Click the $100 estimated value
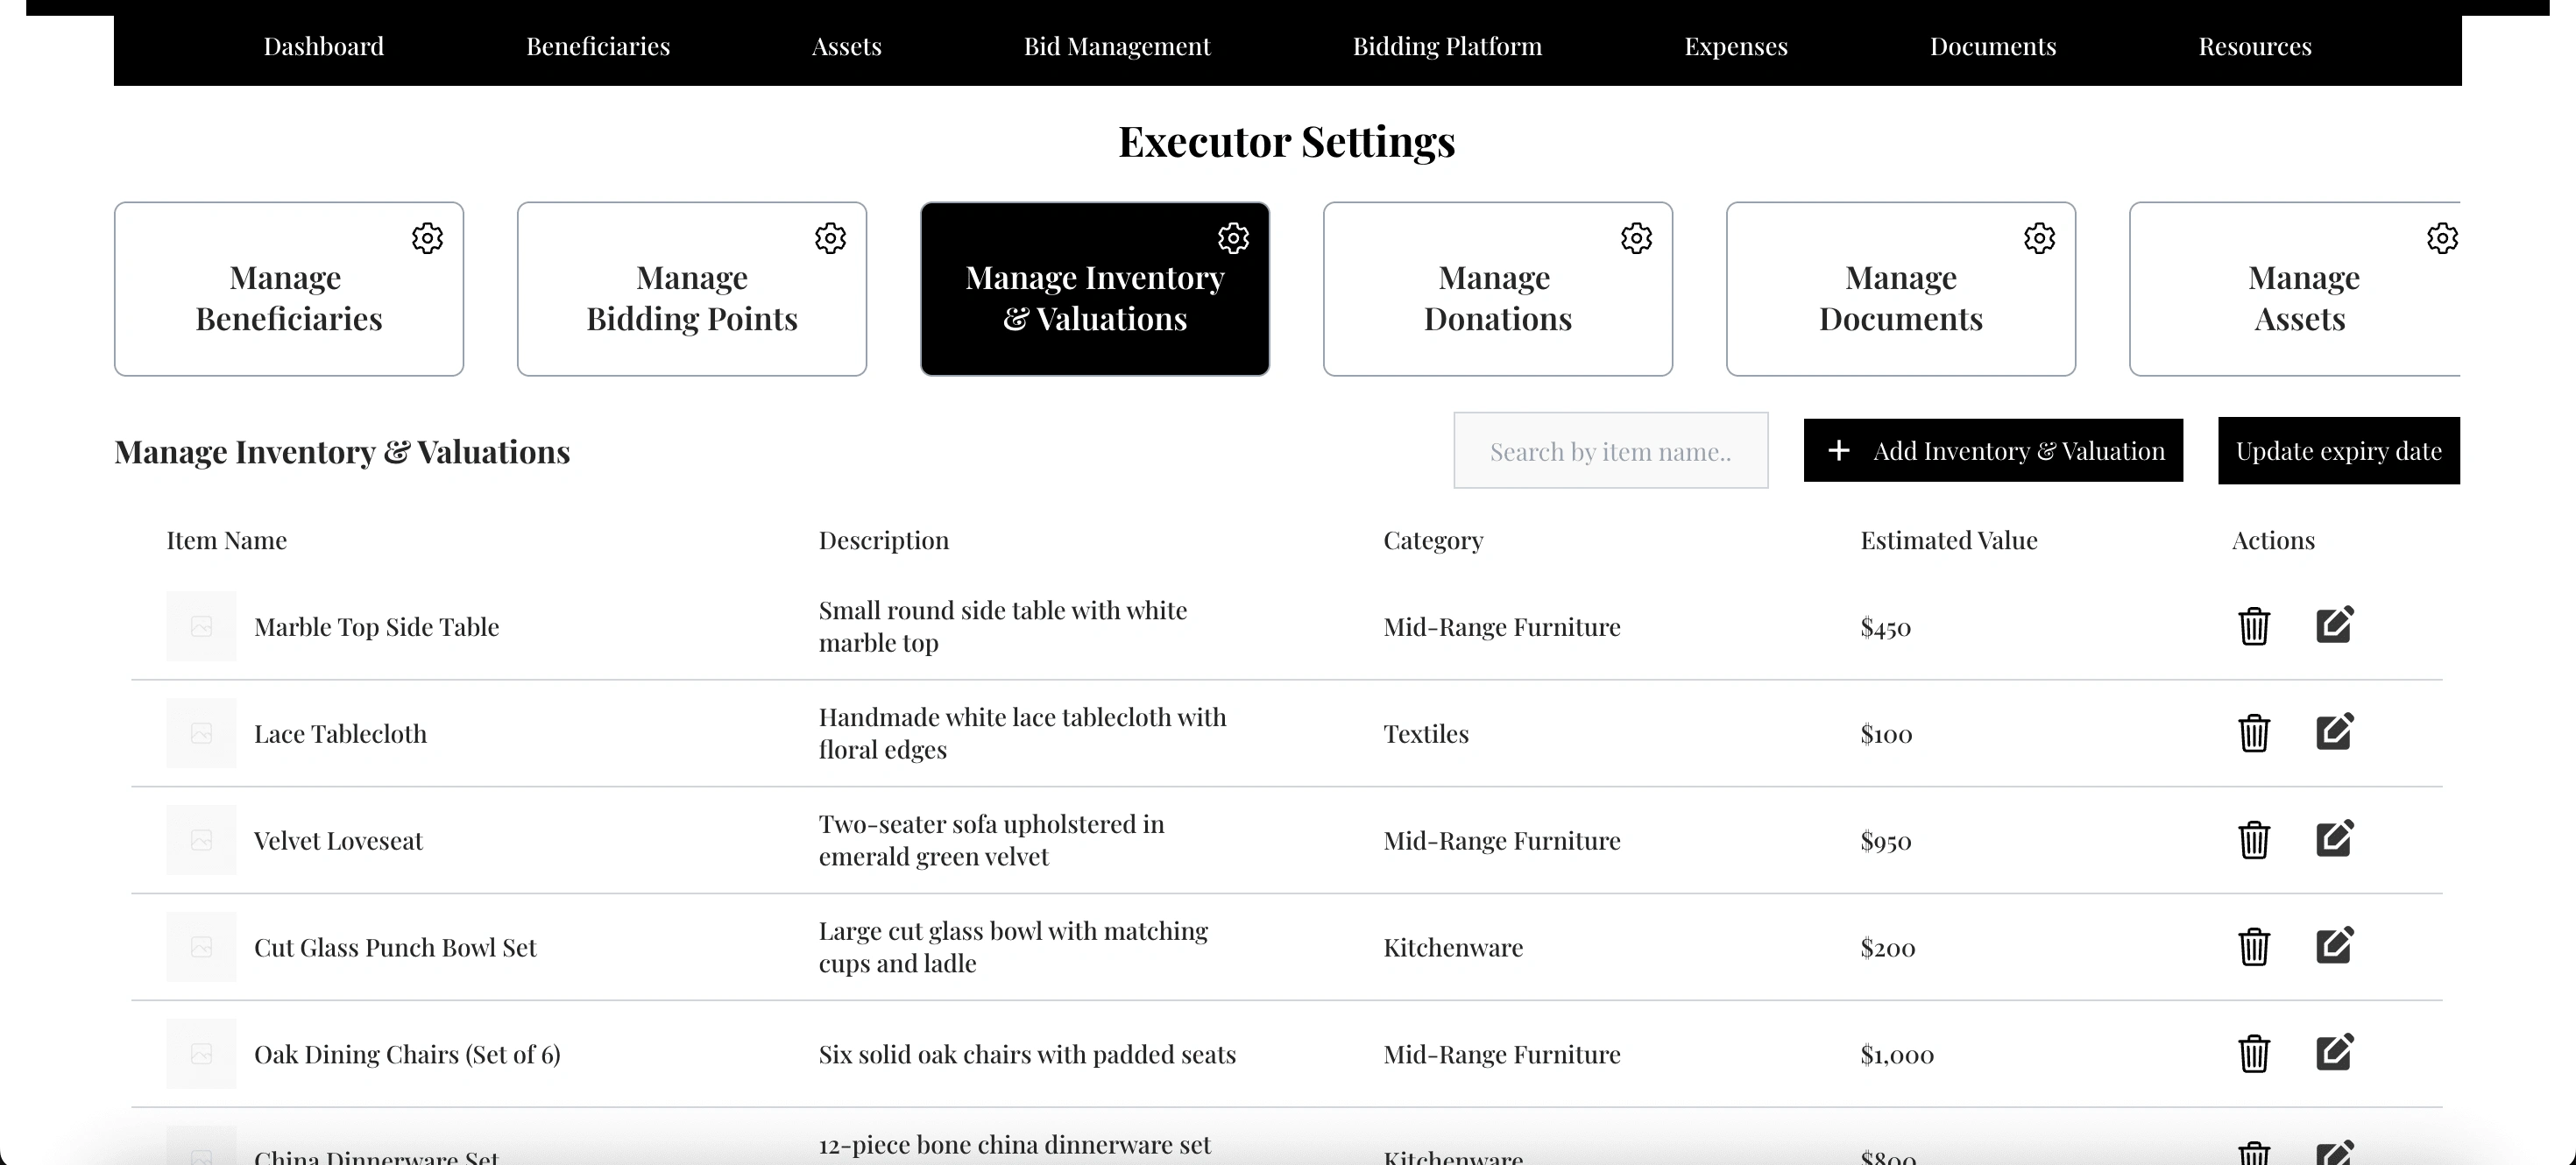The image size is (2576, 1165). tap(1886, 734)
